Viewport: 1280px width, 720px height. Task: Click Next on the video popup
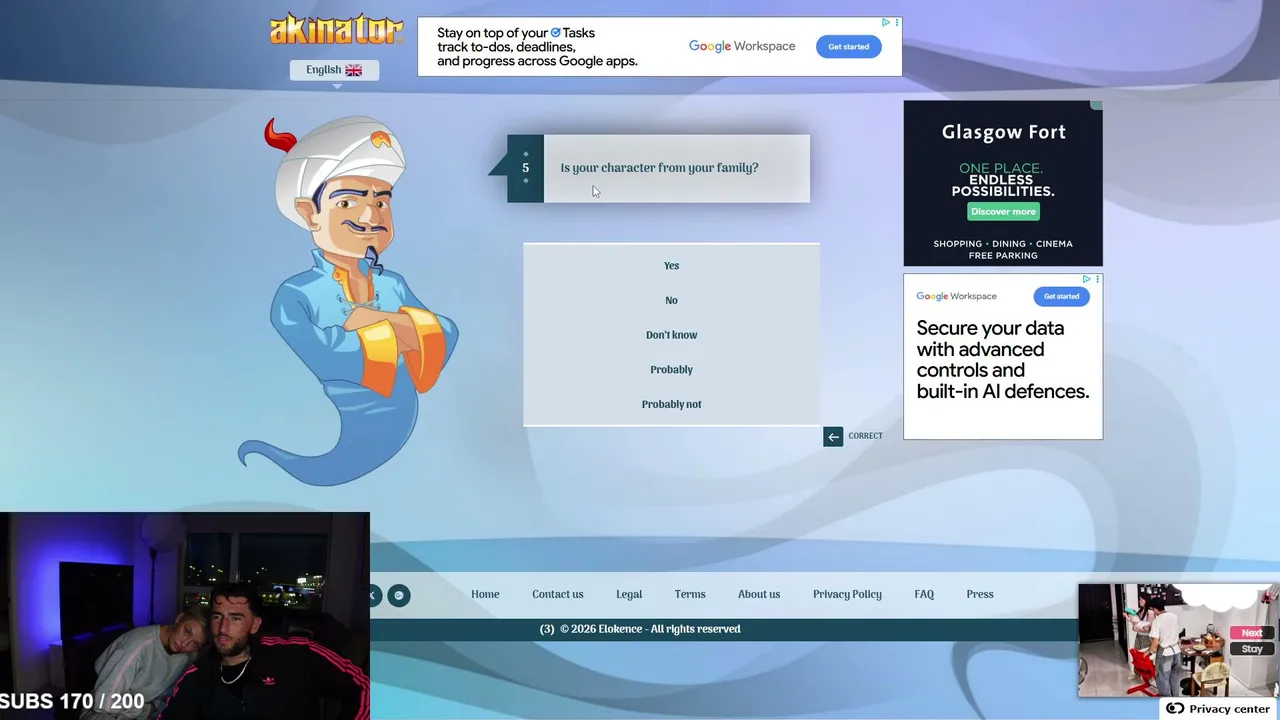[1251, 633]
